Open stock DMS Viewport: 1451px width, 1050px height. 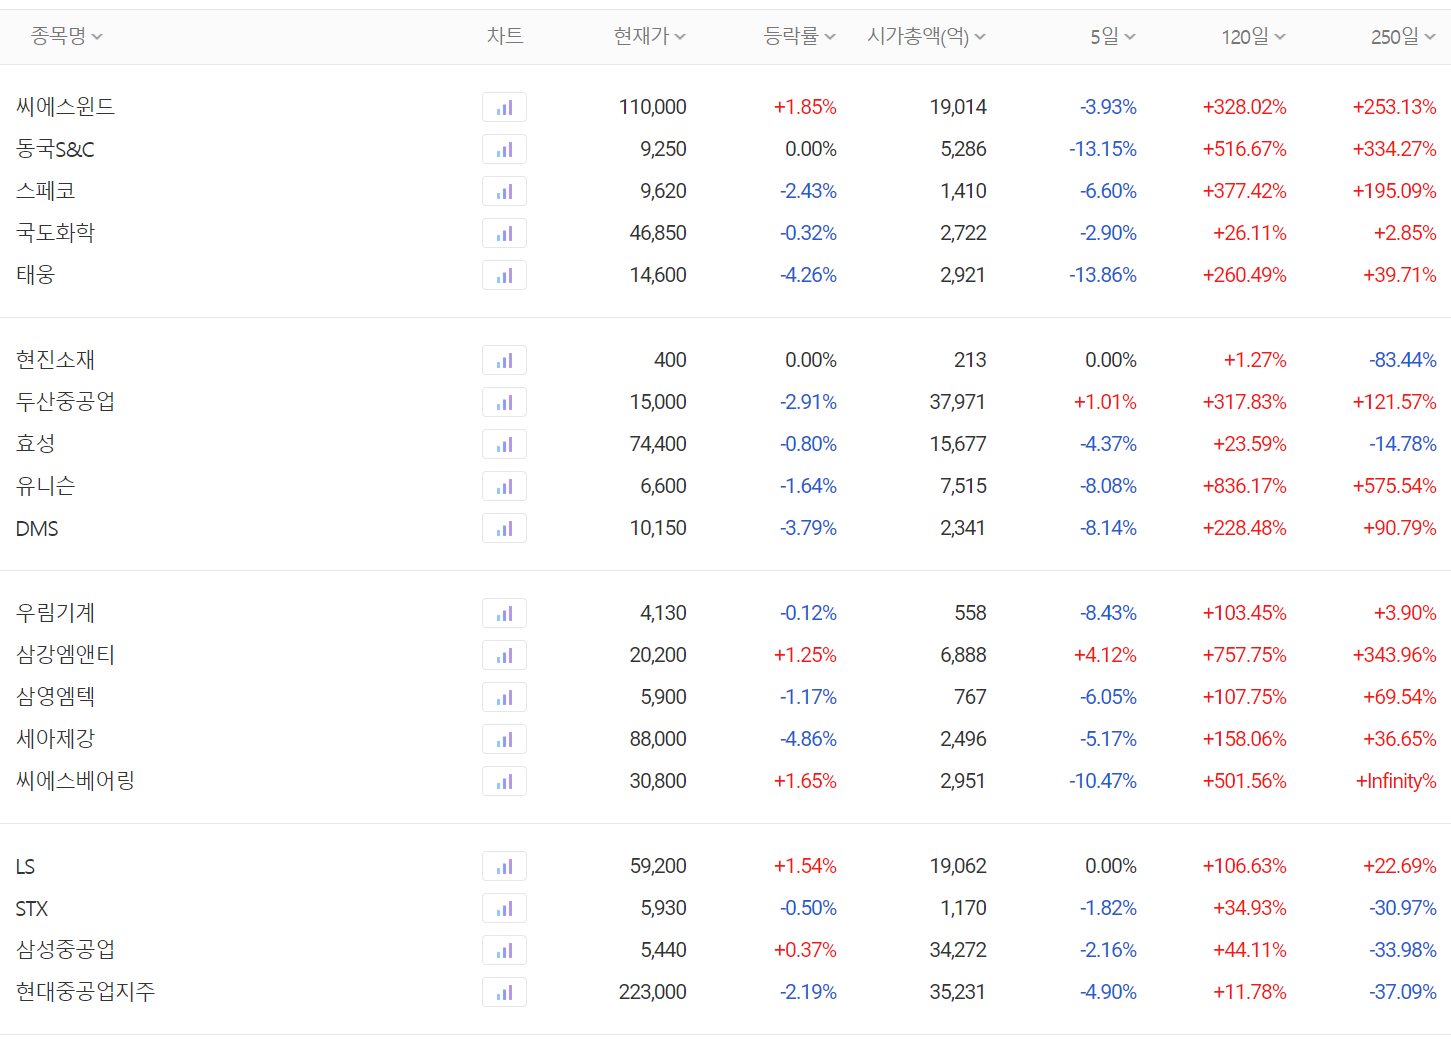(x=37, y=528)
